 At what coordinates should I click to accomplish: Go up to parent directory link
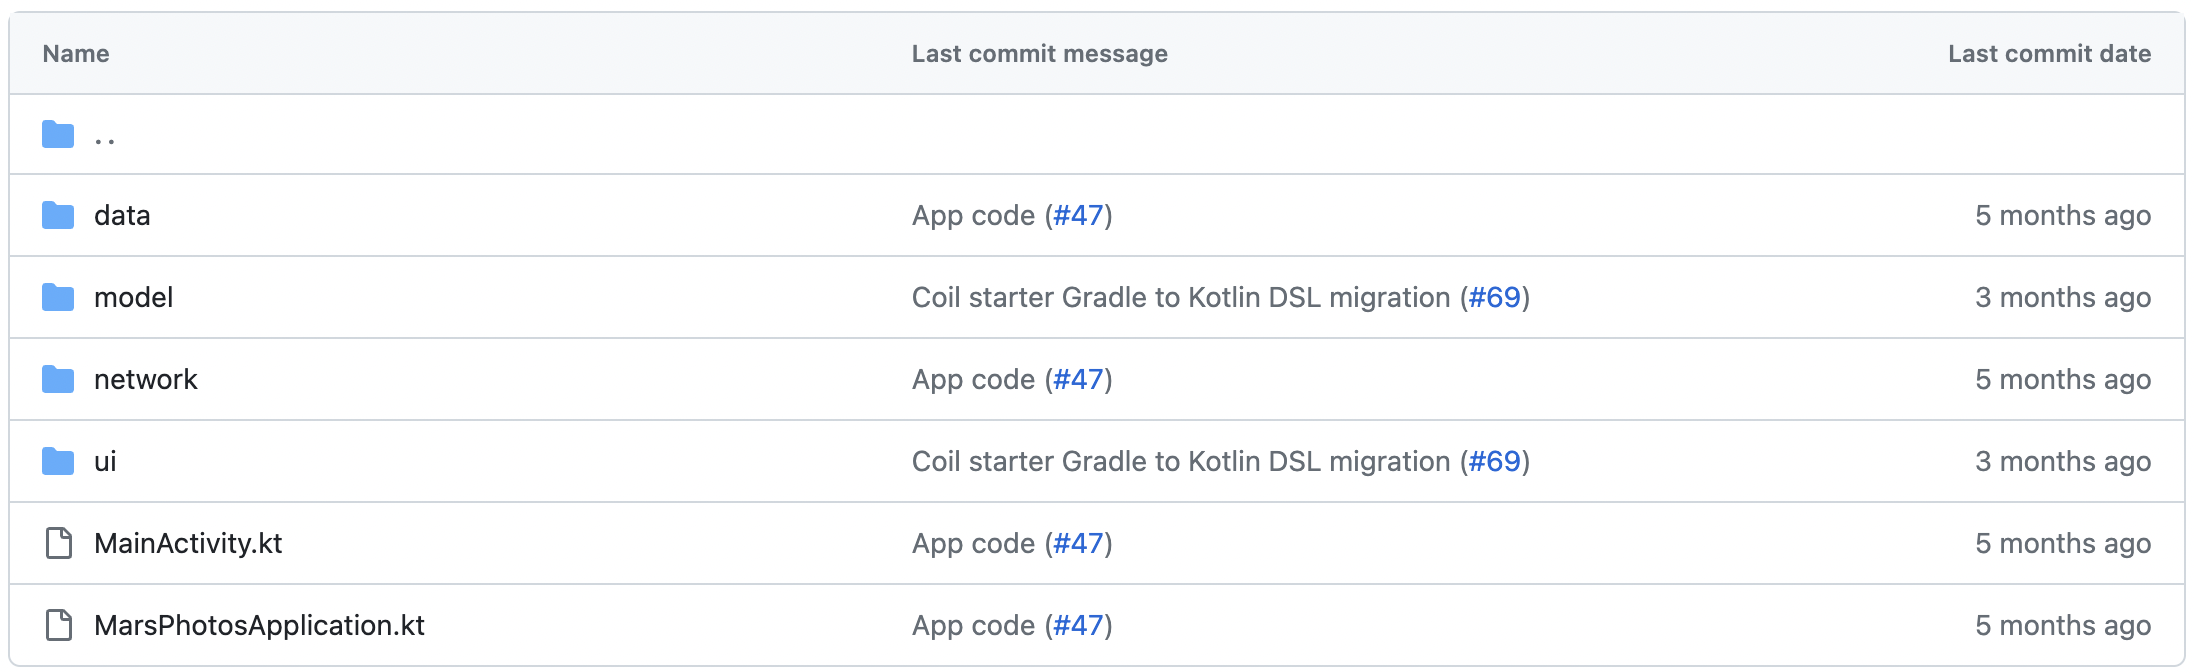pyautogui.click(x=105, y=138)
